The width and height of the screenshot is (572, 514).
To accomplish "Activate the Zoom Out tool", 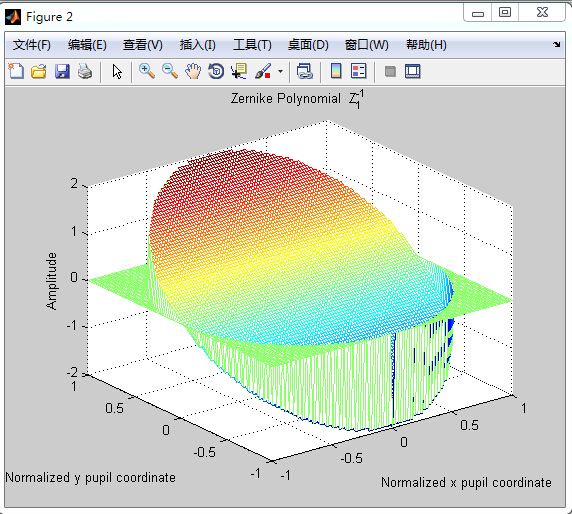I will pos(170,71).
